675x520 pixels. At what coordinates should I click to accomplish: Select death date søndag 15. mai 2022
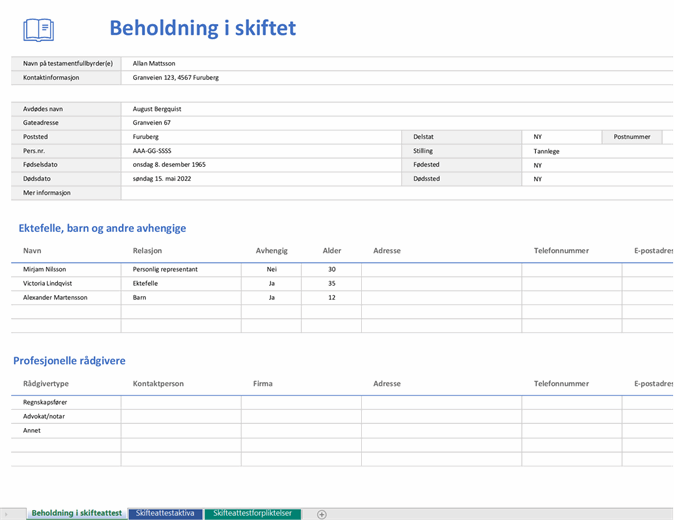(261, 179)
